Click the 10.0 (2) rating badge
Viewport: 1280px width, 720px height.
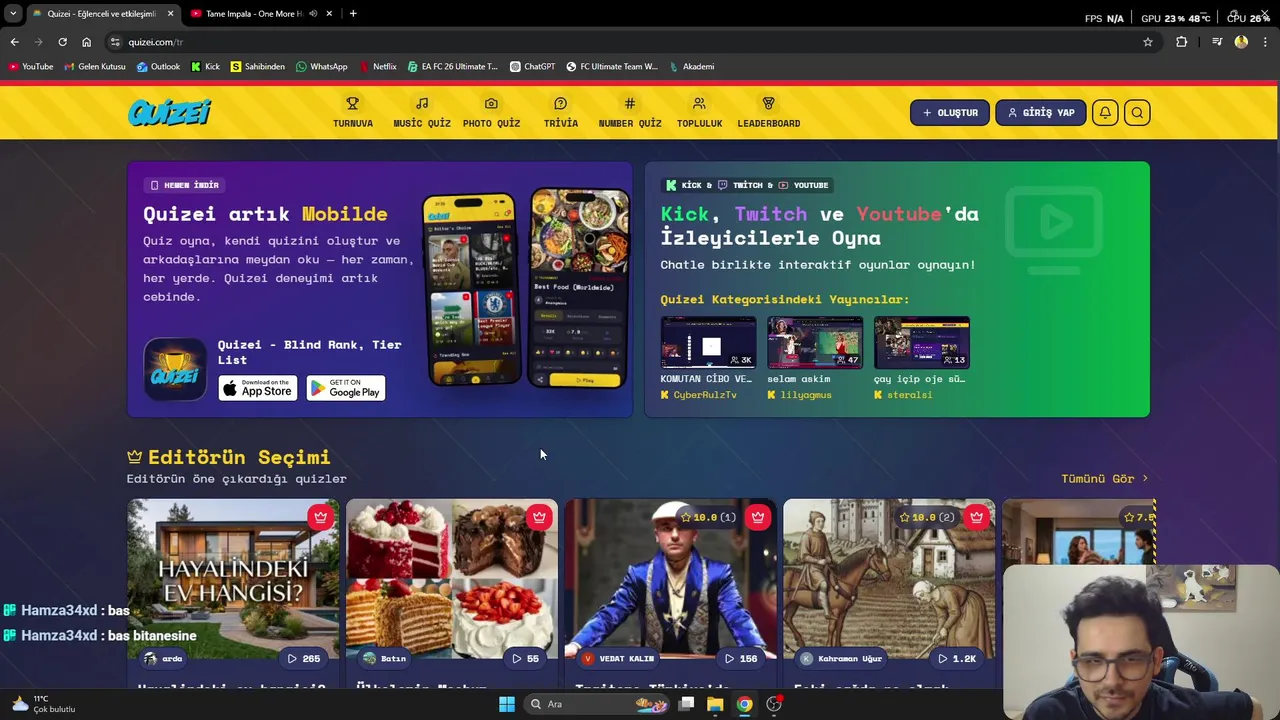pyautogui.click(x=927, y=517)
